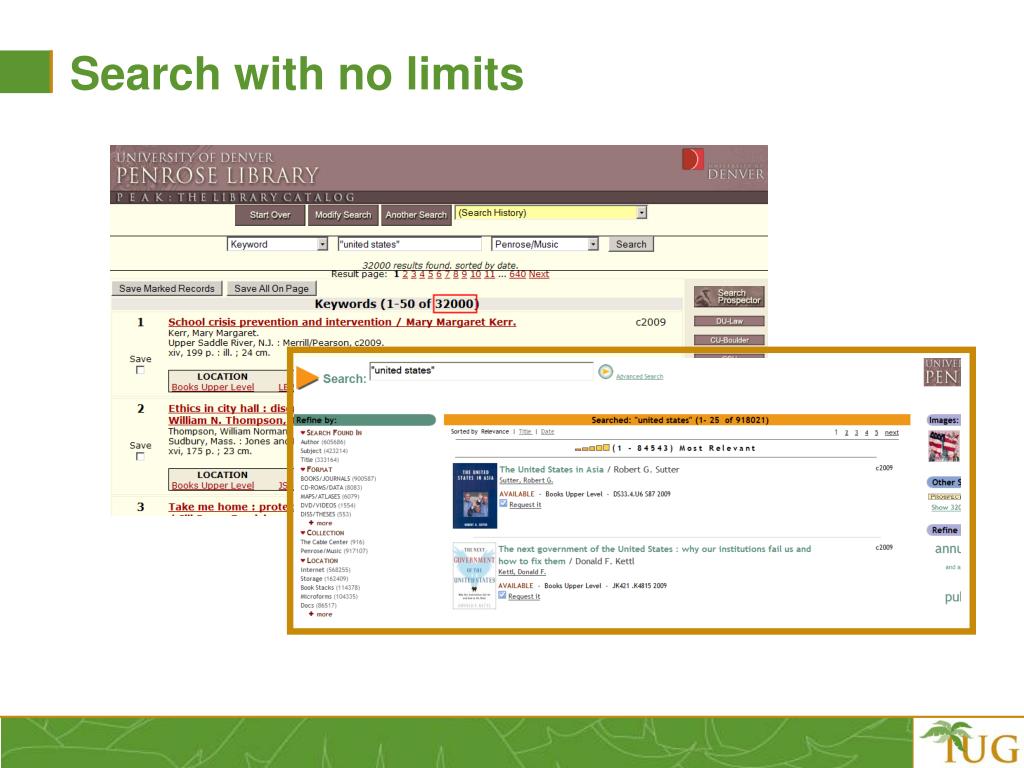Click author link Sutter, Robert G.

pyautogui.click(x=526, y=481)
